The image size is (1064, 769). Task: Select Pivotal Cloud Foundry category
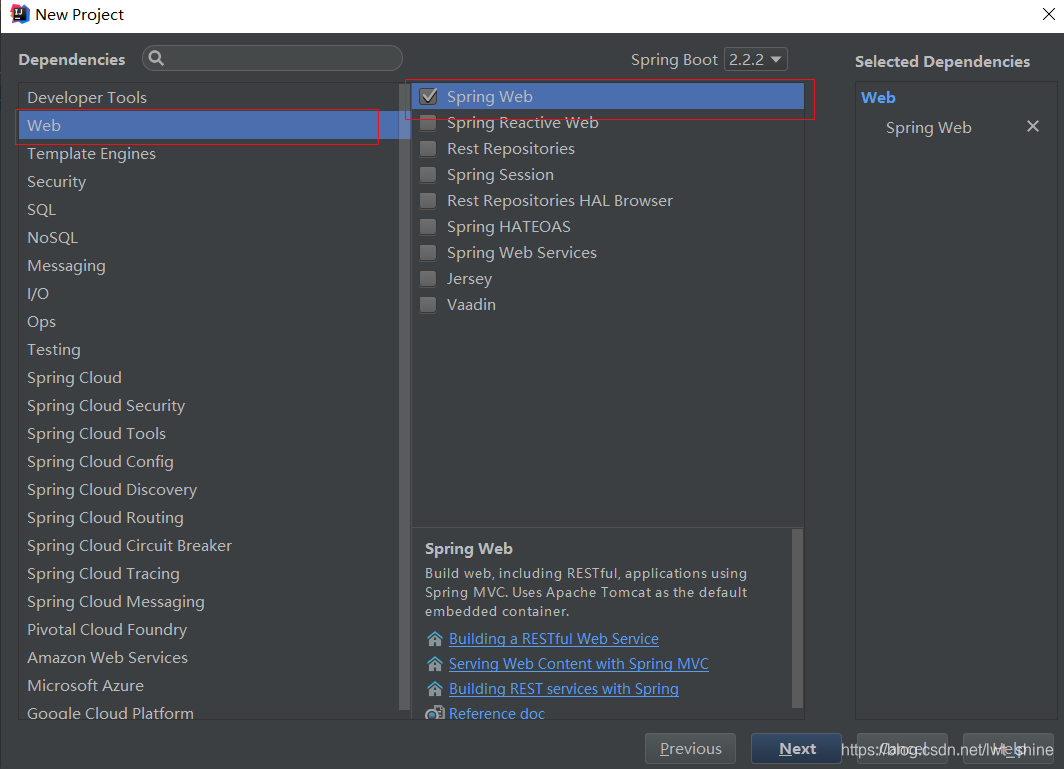coord(209,629)
